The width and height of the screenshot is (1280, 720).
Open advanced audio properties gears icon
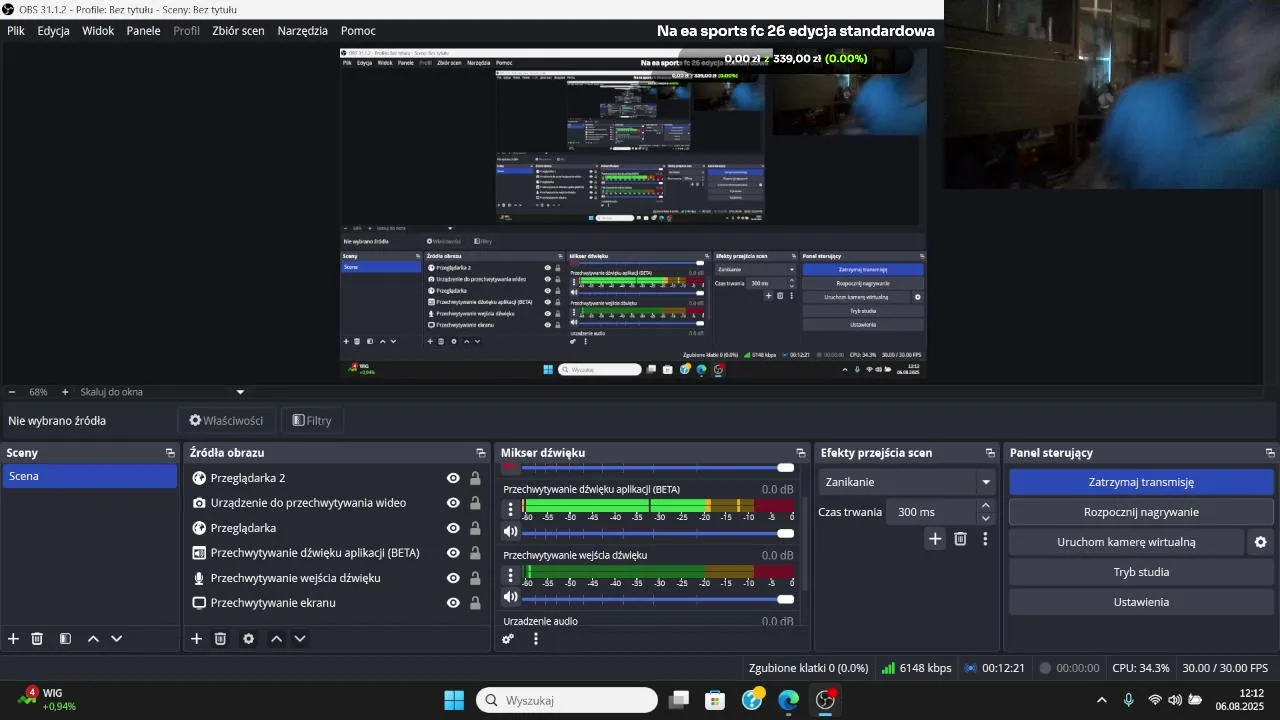coord(508,639)
